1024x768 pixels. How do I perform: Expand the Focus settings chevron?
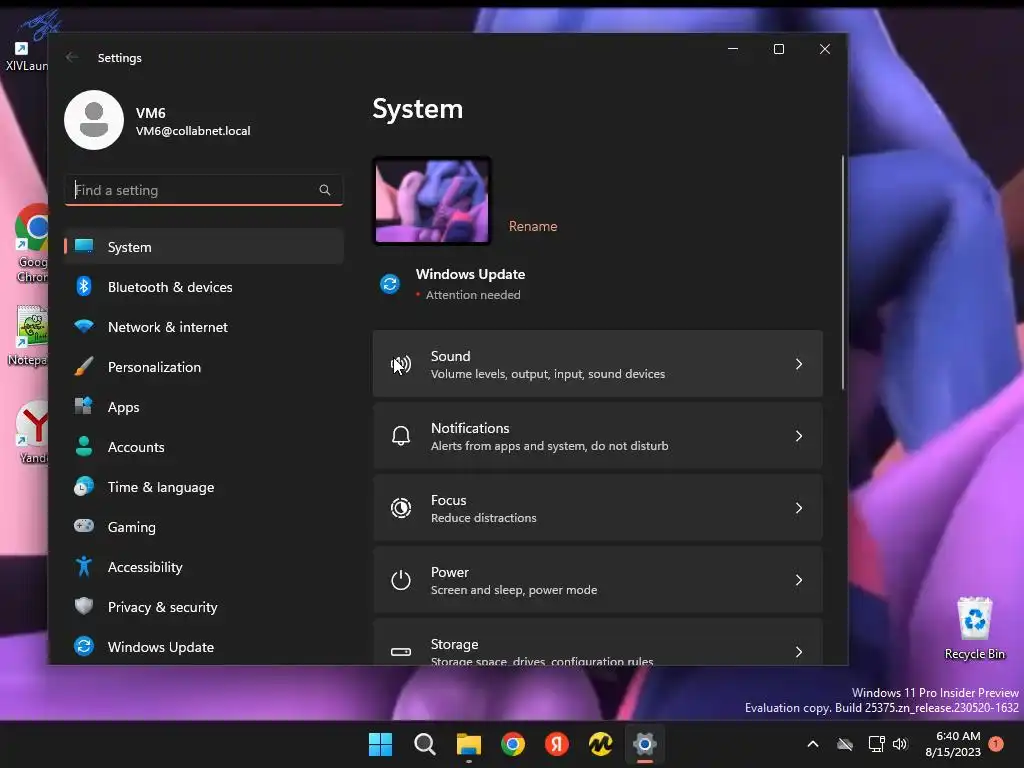point(799,507)
